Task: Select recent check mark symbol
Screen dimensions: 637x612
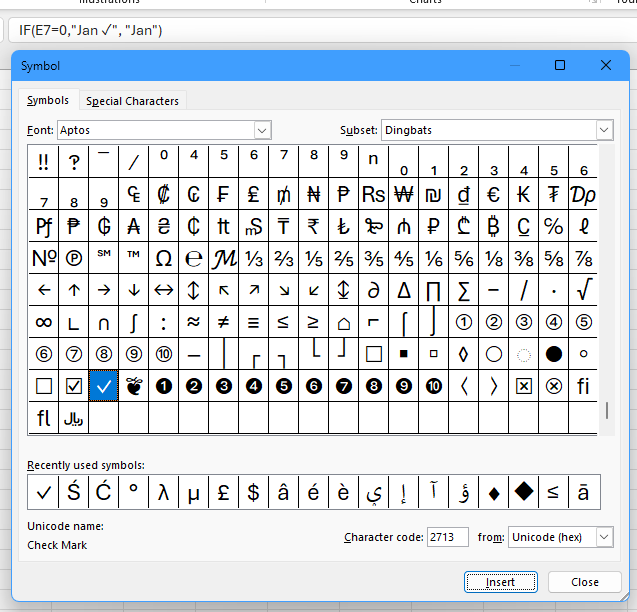Action: 43,492
